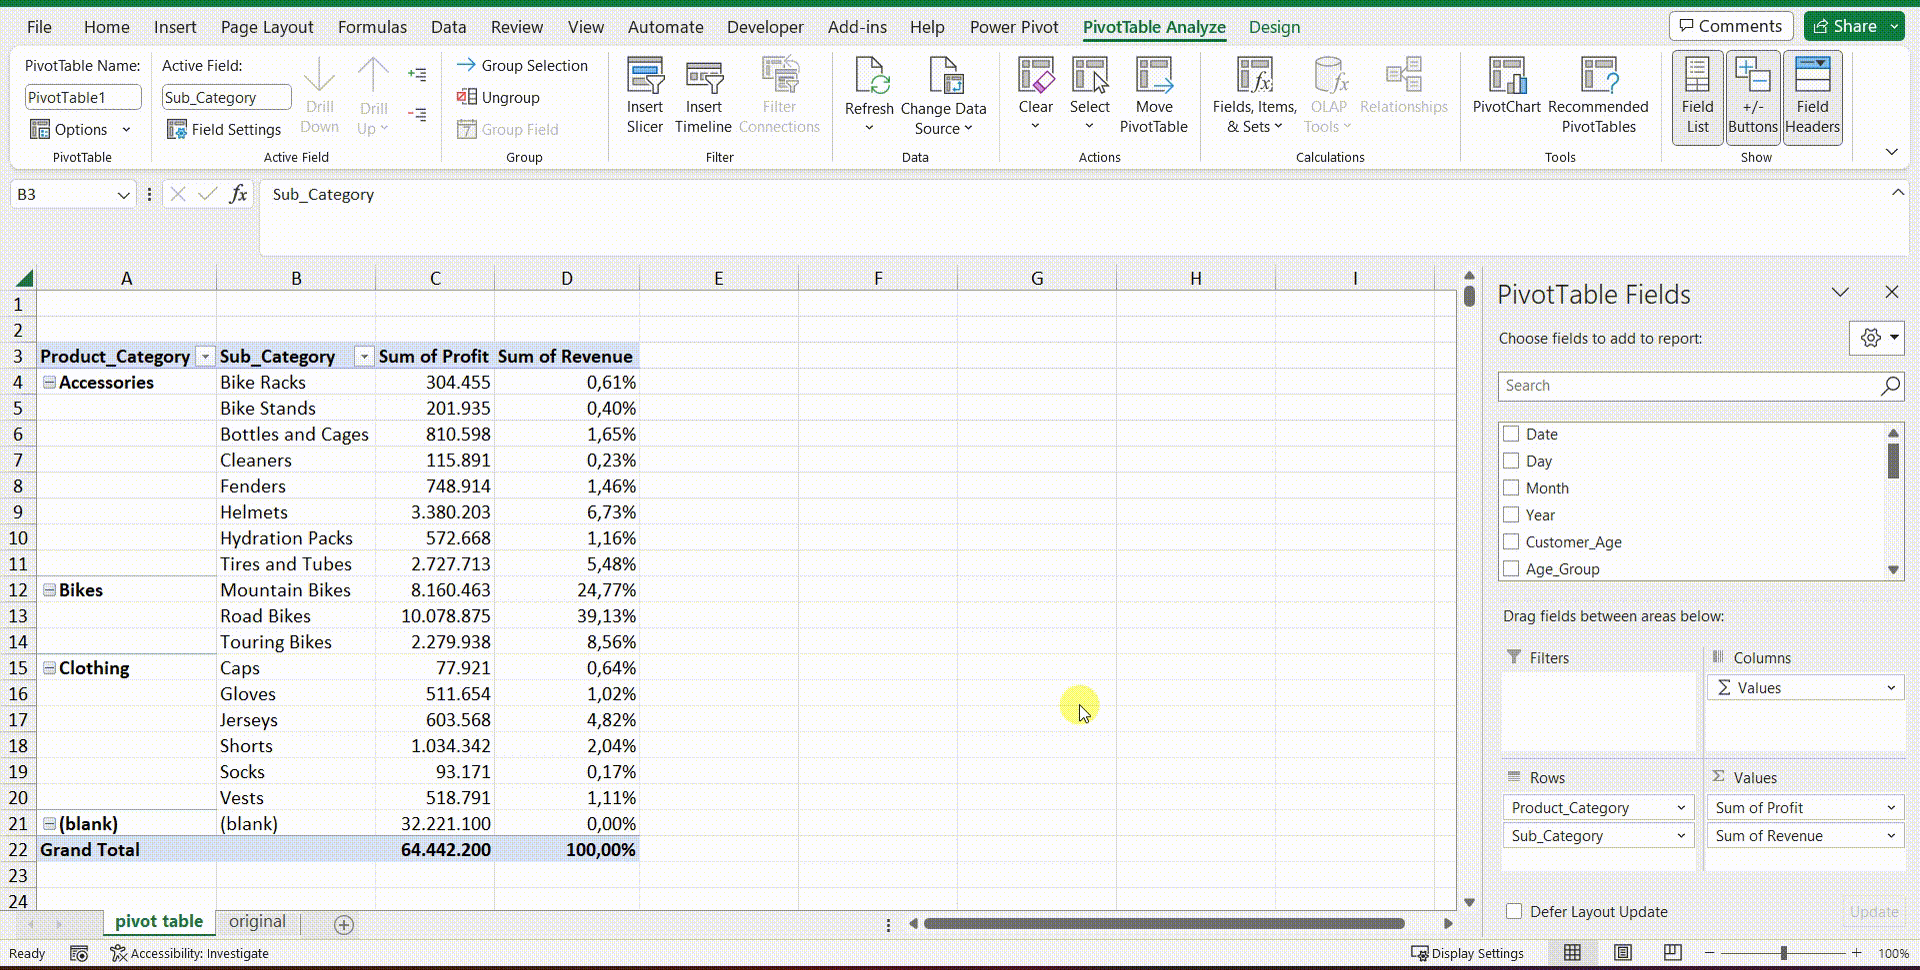Check the Customer_Age field checkbox

coord(1511,542)
